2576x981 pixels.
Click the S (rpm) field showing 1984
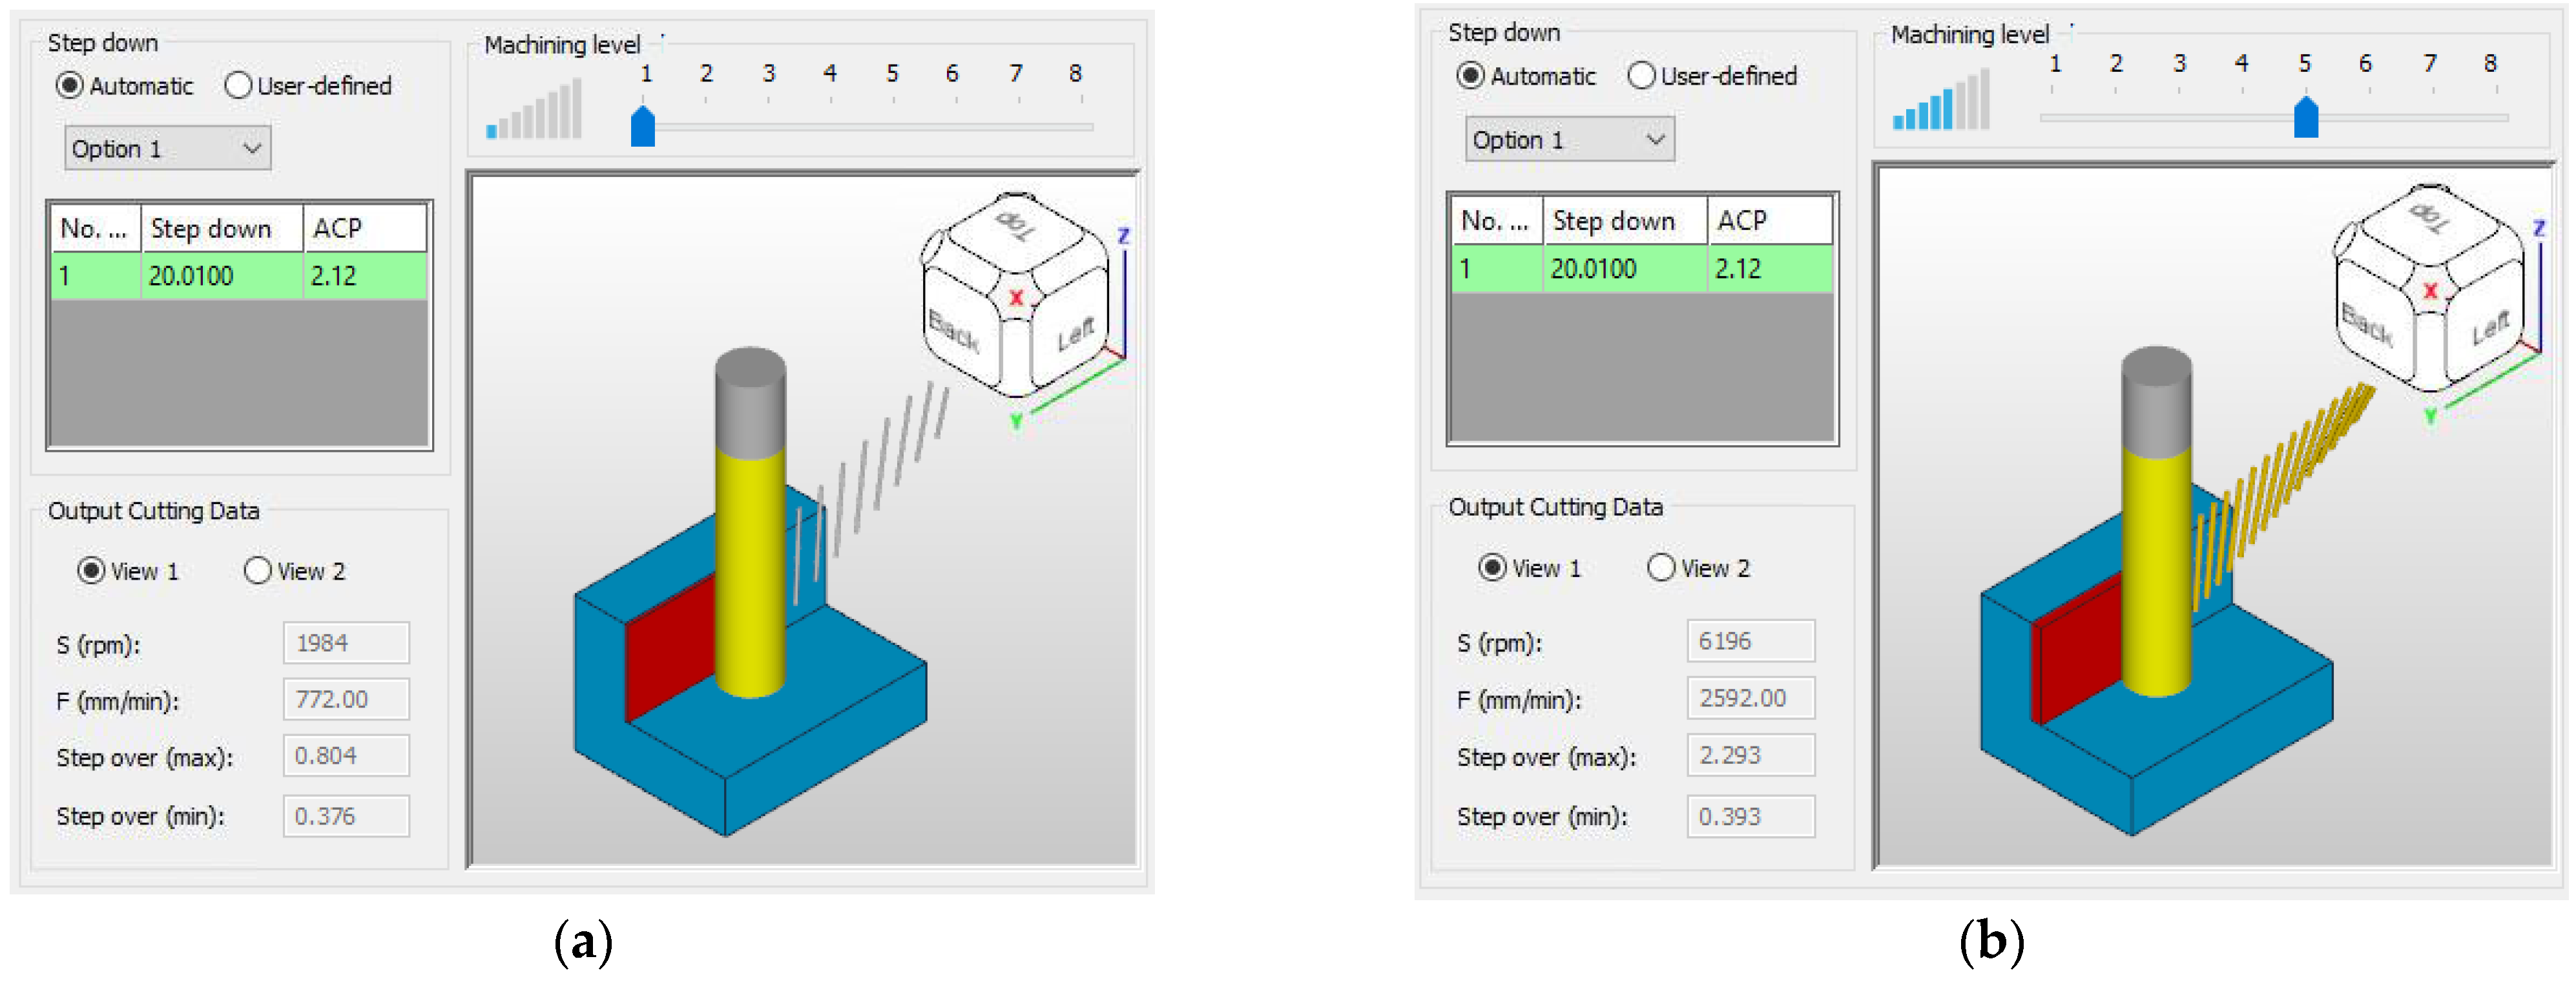tap(346, 643)
